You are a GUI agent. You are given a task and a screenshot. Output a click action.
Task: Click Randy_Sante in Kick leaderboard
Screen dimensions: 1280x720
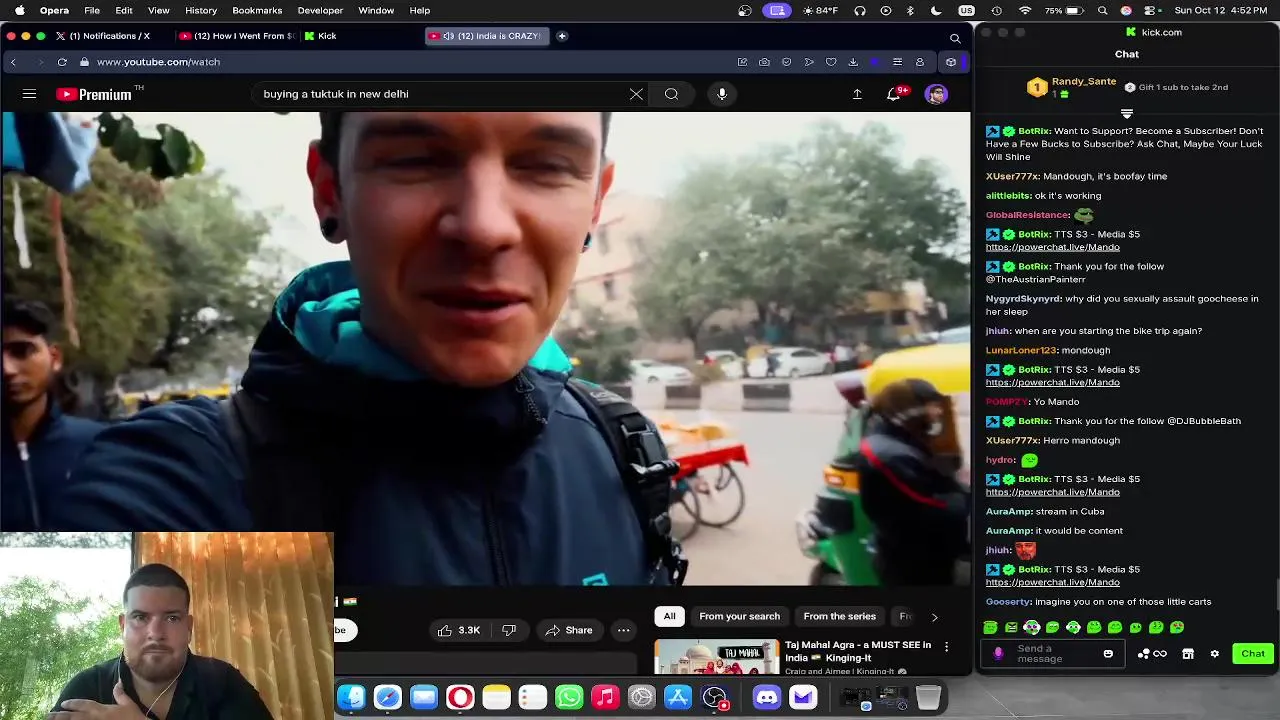[x=1084, y=82]
